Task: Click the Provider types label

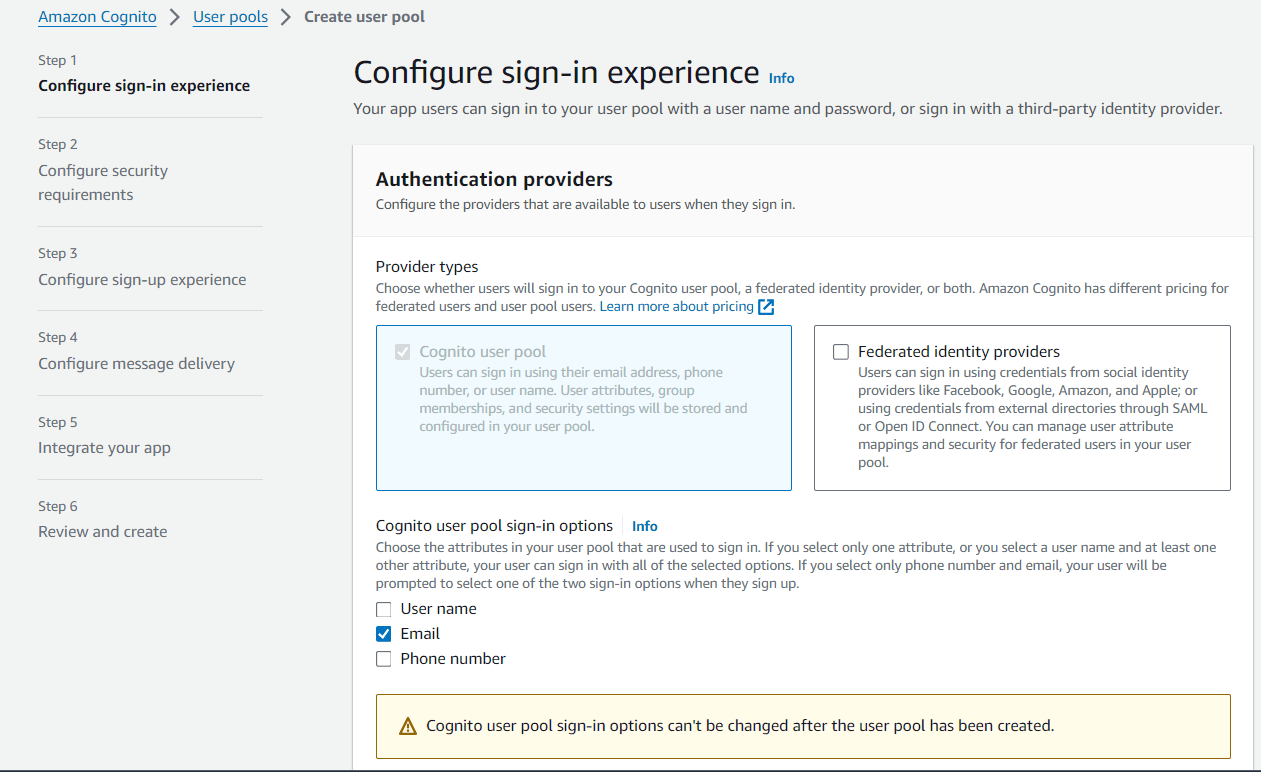Action: [x=427, y=267]
